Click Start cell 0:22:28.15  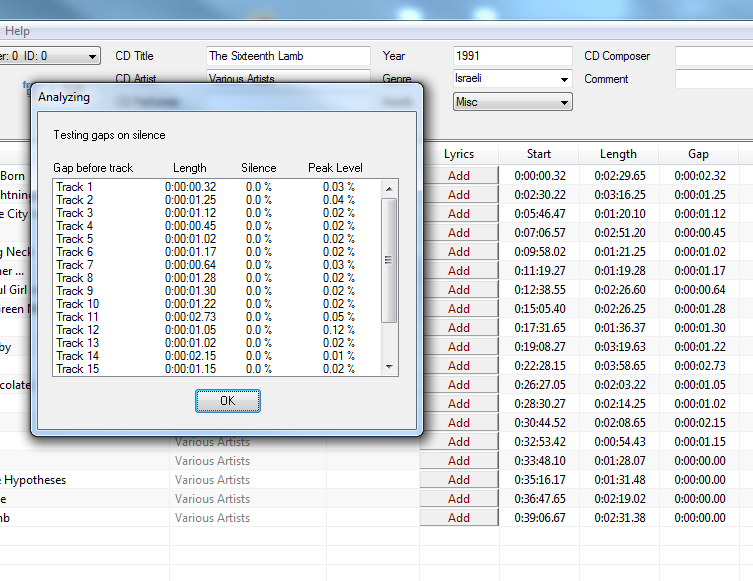coord(539,366)
